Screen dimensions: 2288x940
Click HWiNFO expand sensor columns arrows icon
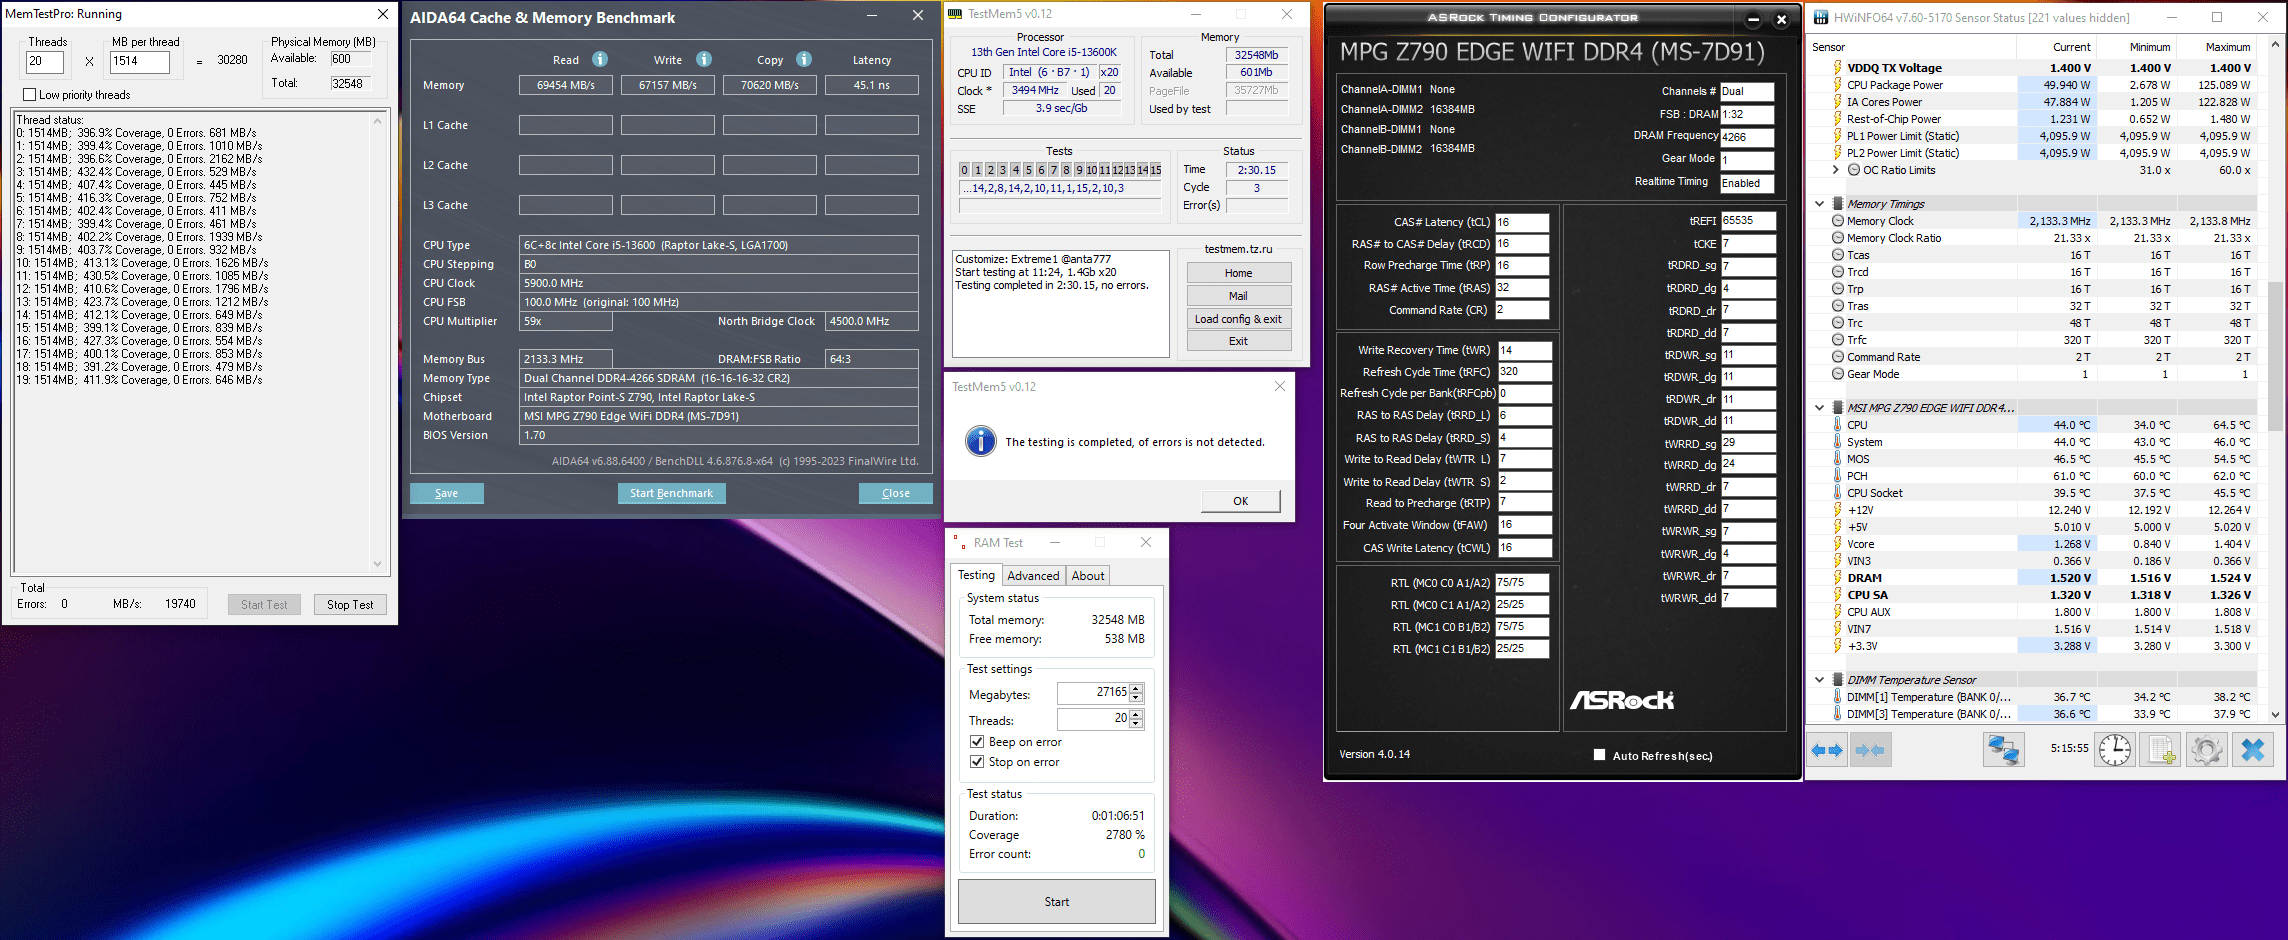pos(1827,750)
